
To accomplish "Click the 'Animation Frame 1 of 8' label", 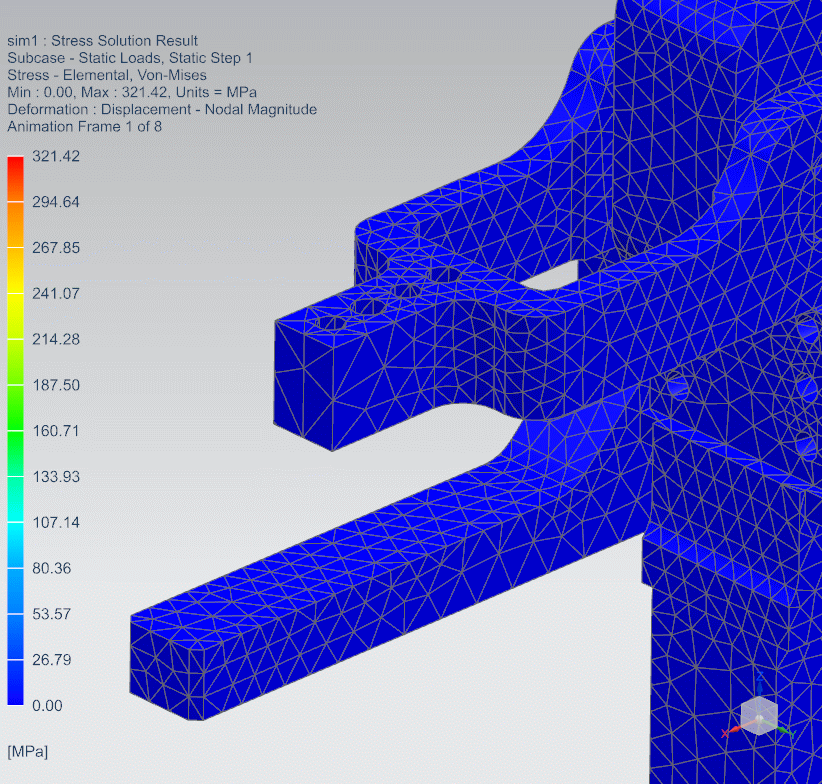I will click(x=84, y=126).
